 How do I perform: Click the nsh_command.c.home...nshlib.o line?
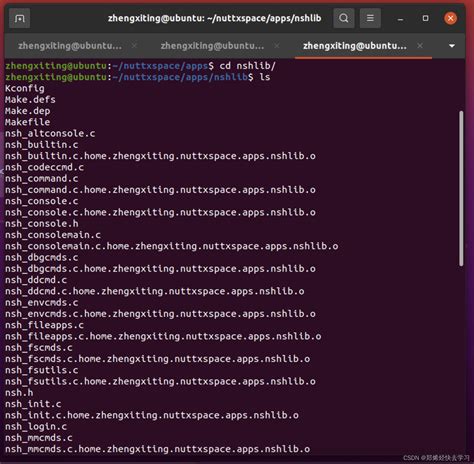(x=160, y=190)
